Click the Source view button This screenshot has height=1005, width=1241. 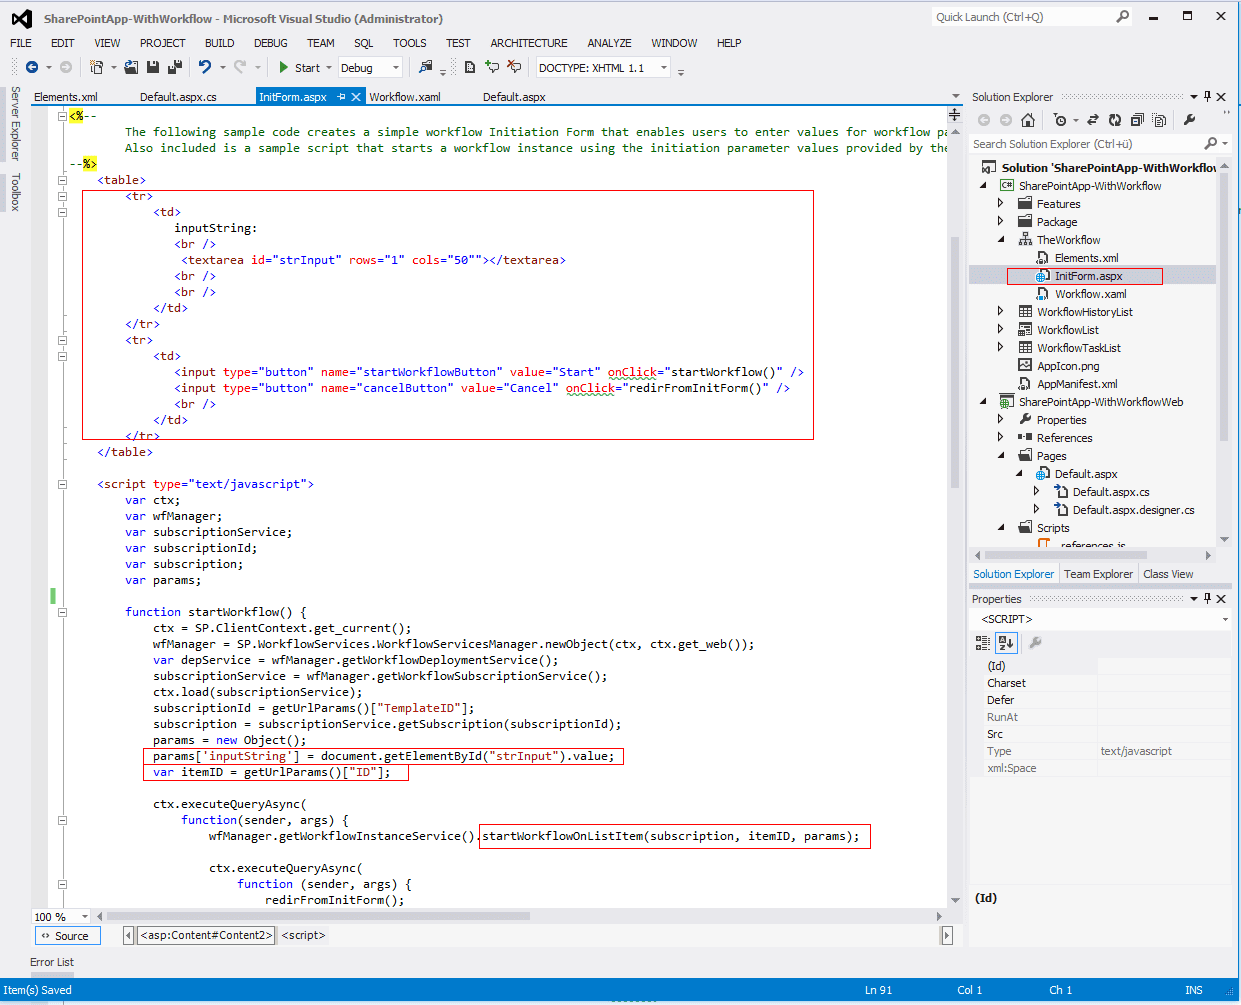pyautogui.click(x=67, y=936)
